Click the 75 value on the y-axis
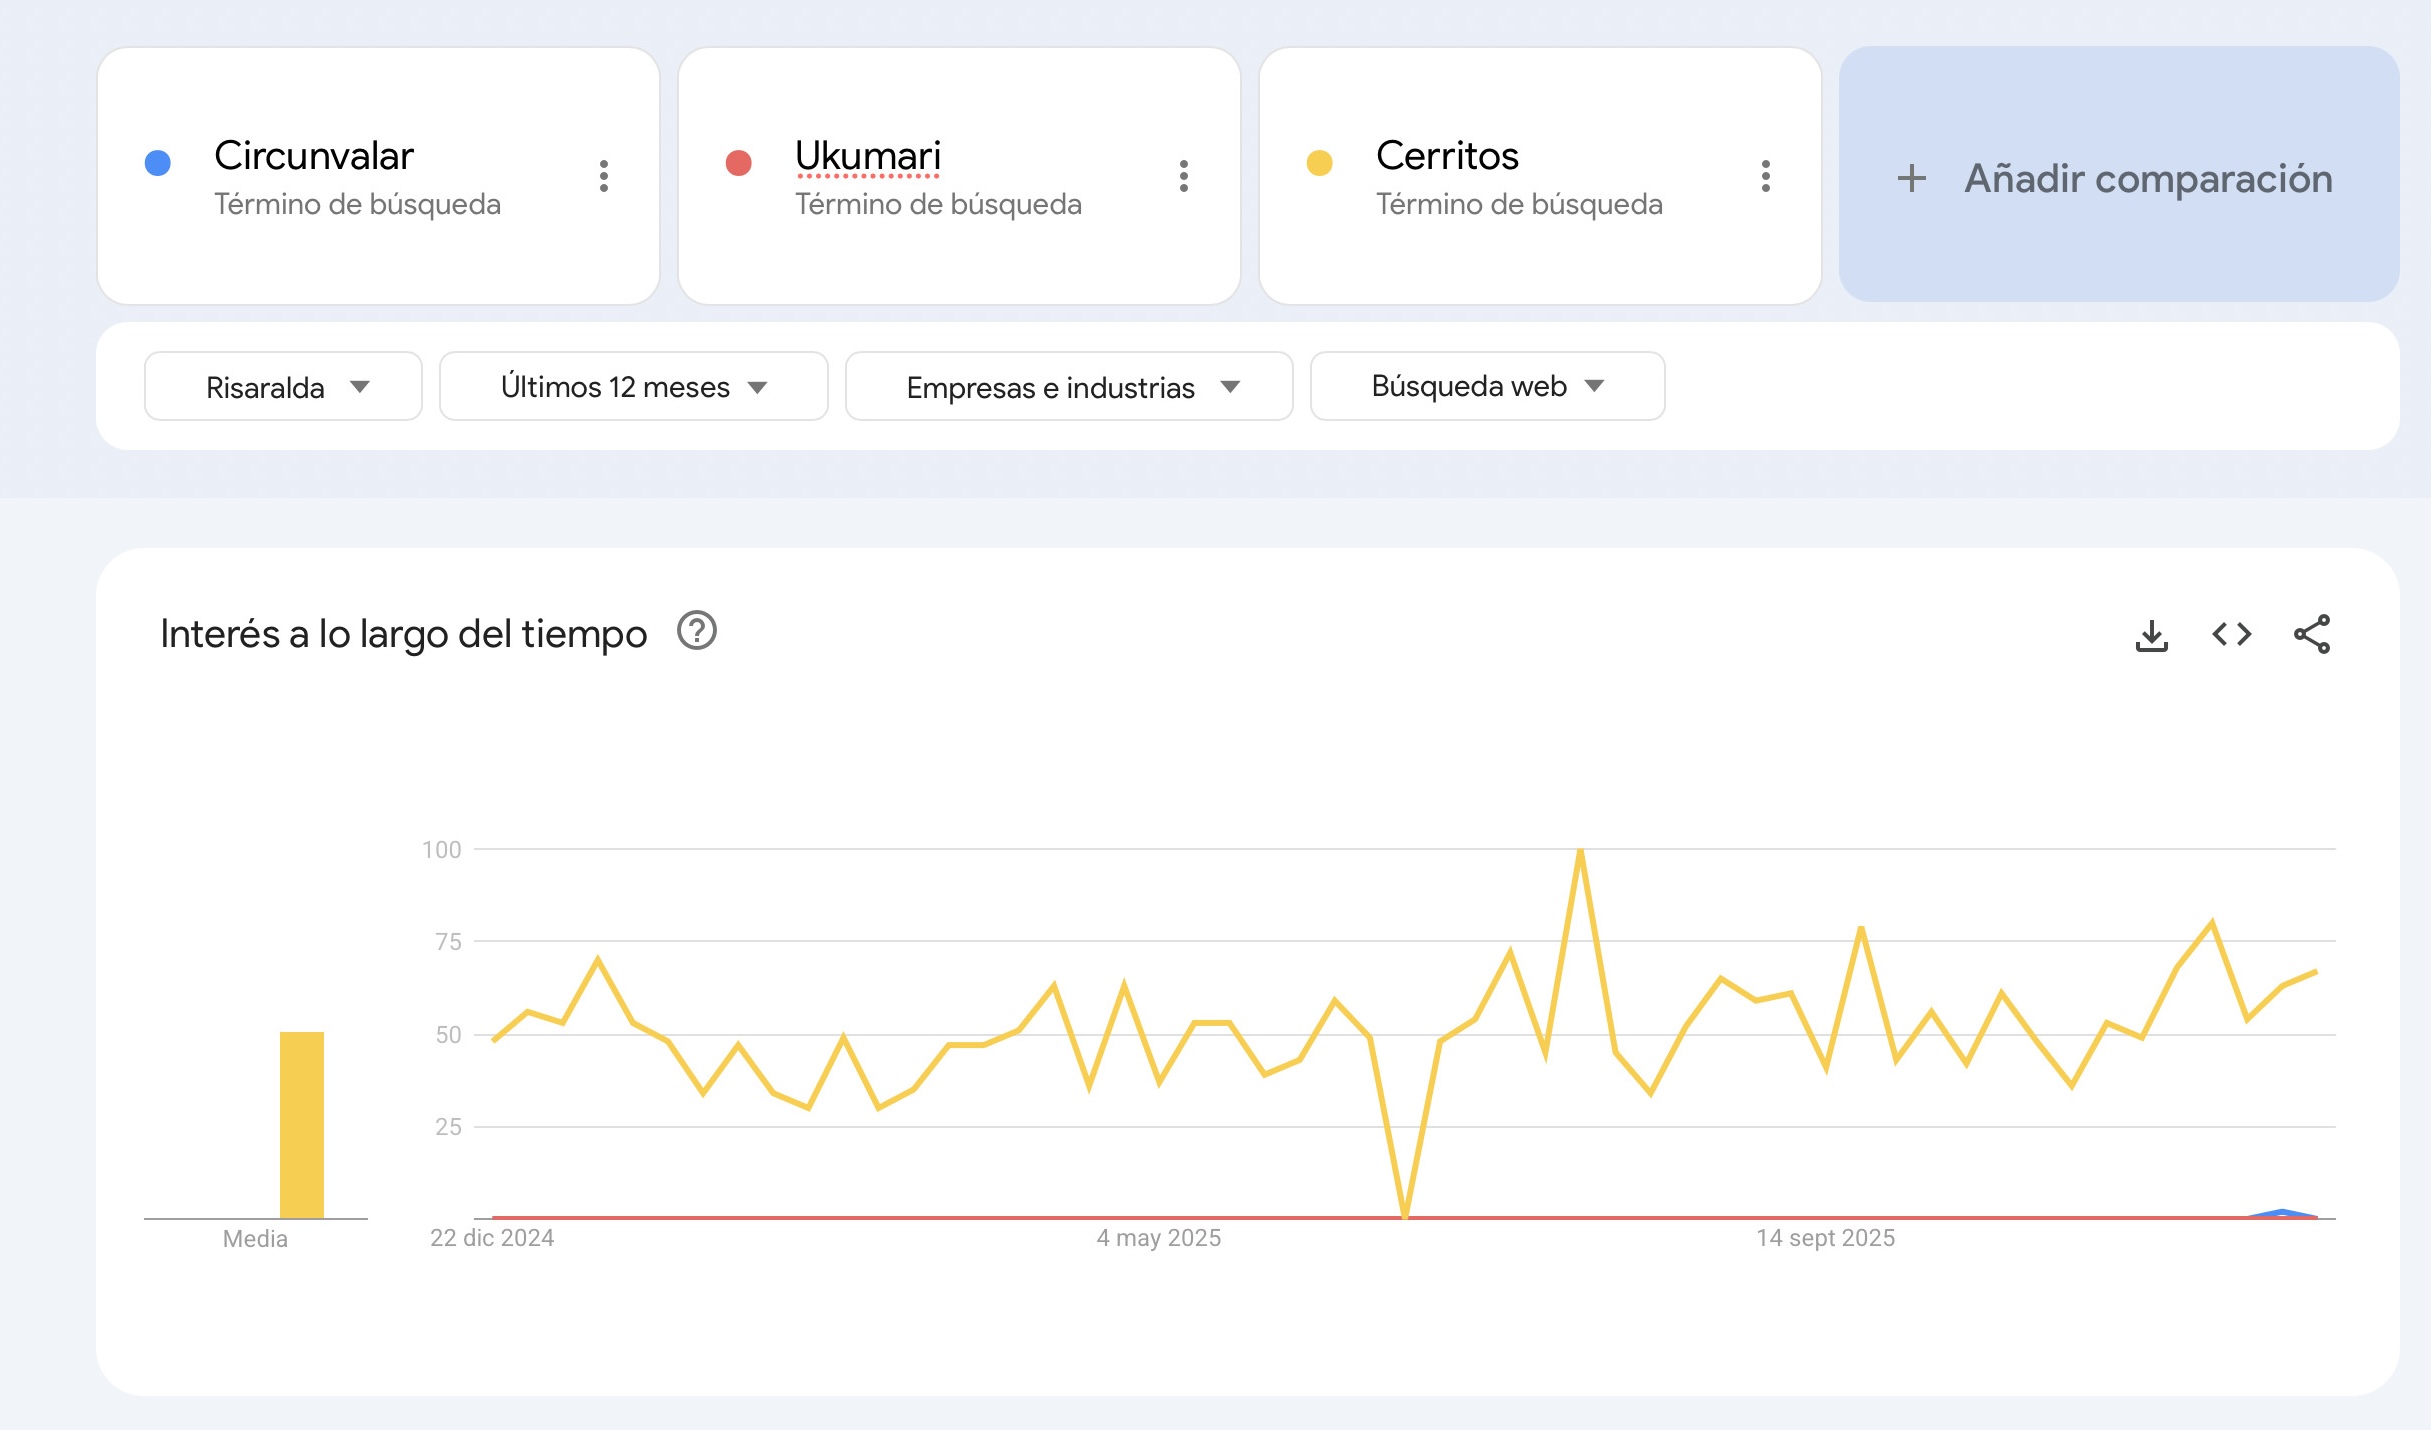The image size is (2431, 1430). (x=449, y=942)
